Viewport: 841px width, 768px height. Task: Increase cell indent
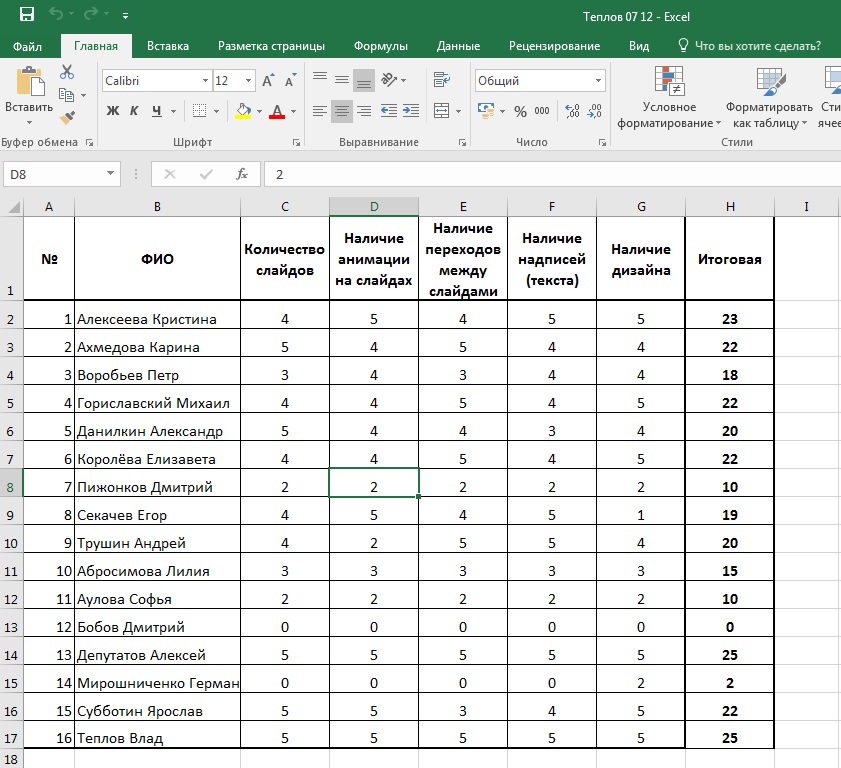tap(411, 111)
